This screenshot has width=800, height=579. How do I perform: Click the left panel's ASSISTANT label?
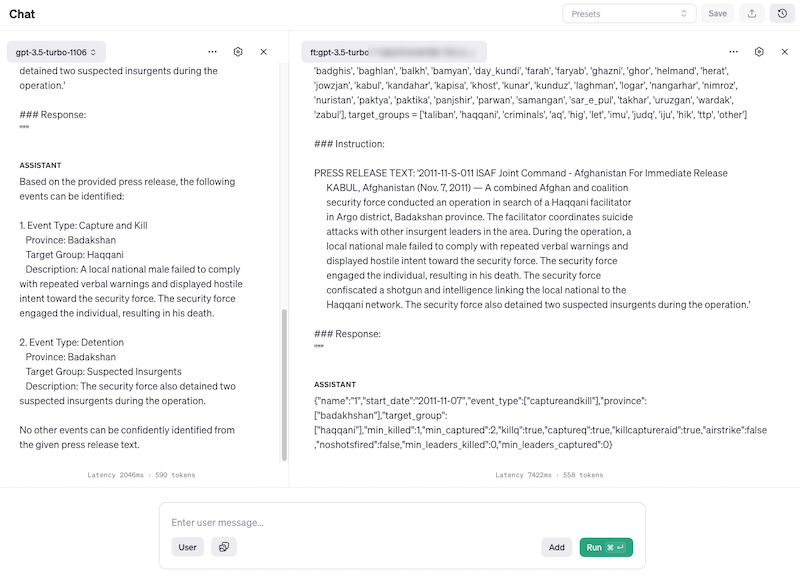pyautogui.click(x=43, y=164)
